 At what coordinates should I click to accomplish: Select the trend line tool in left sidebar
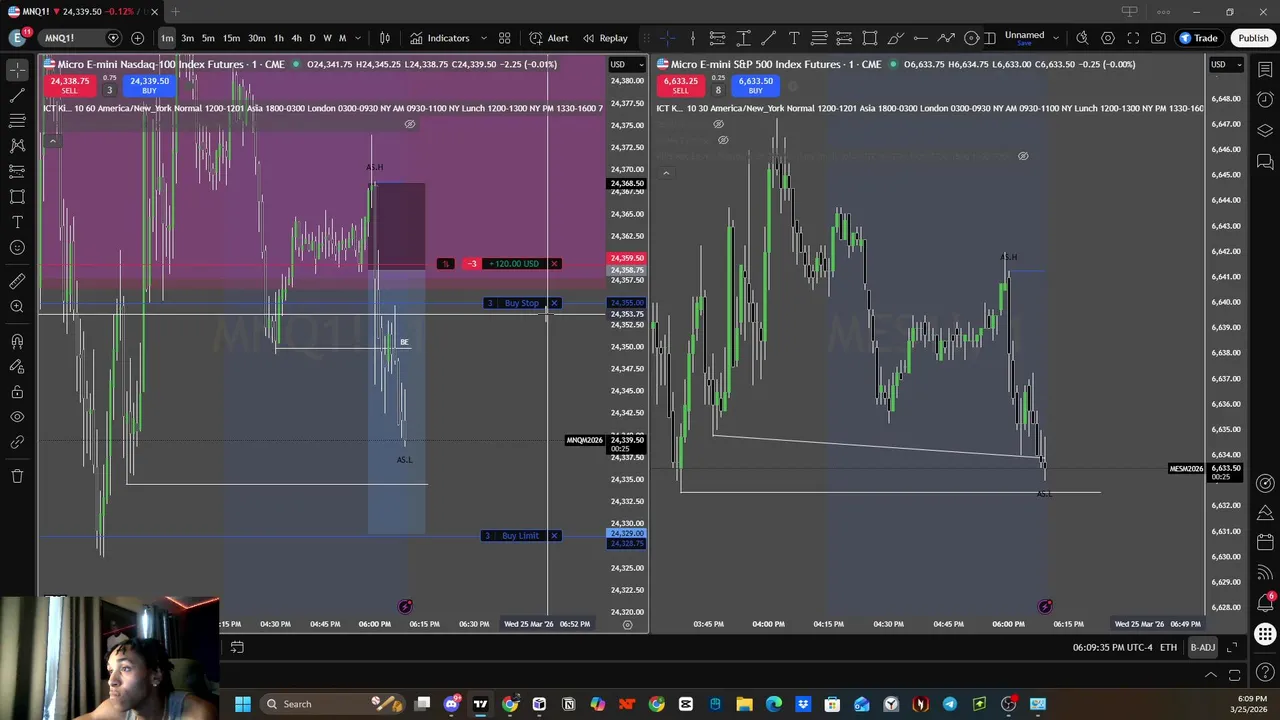[17, 95]
